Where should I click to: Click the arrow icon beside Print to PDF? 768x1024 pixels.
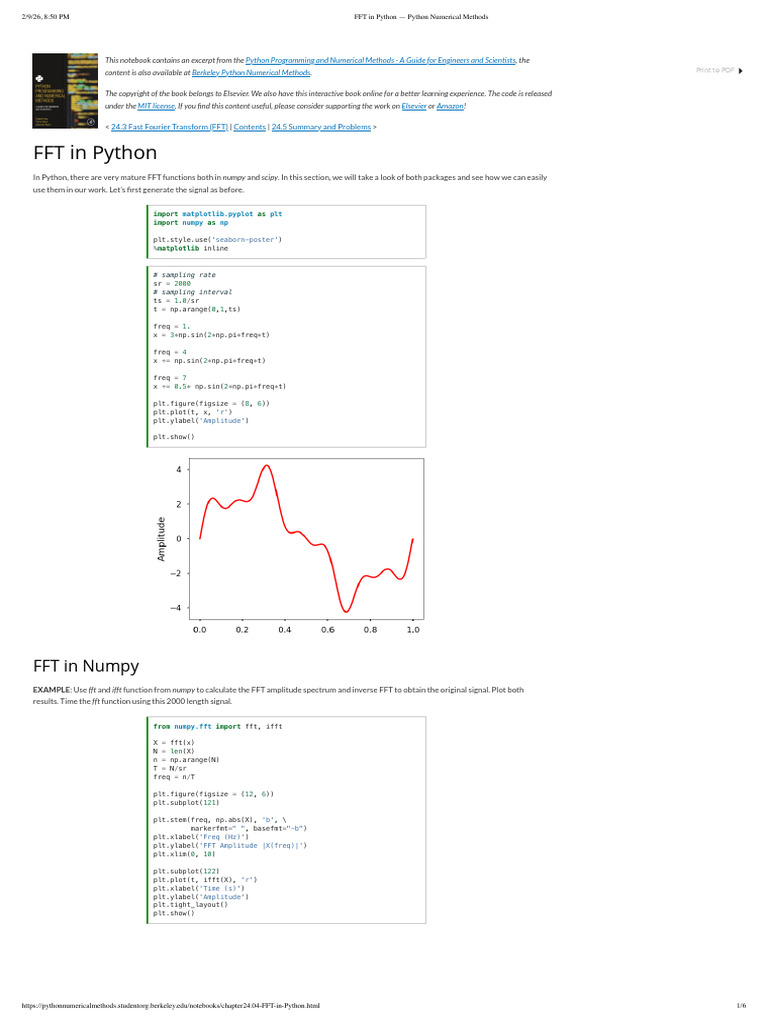[x=741, y=70]
